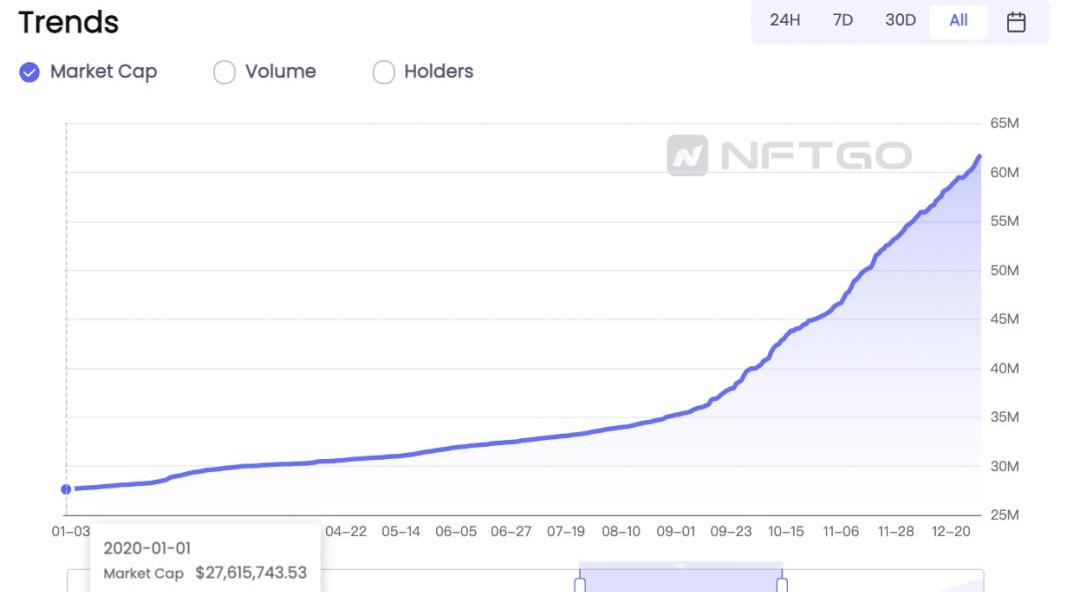Click the NFTGO watermark logo
Viewport: 1080px width, 592px height.
coord(790,156)
